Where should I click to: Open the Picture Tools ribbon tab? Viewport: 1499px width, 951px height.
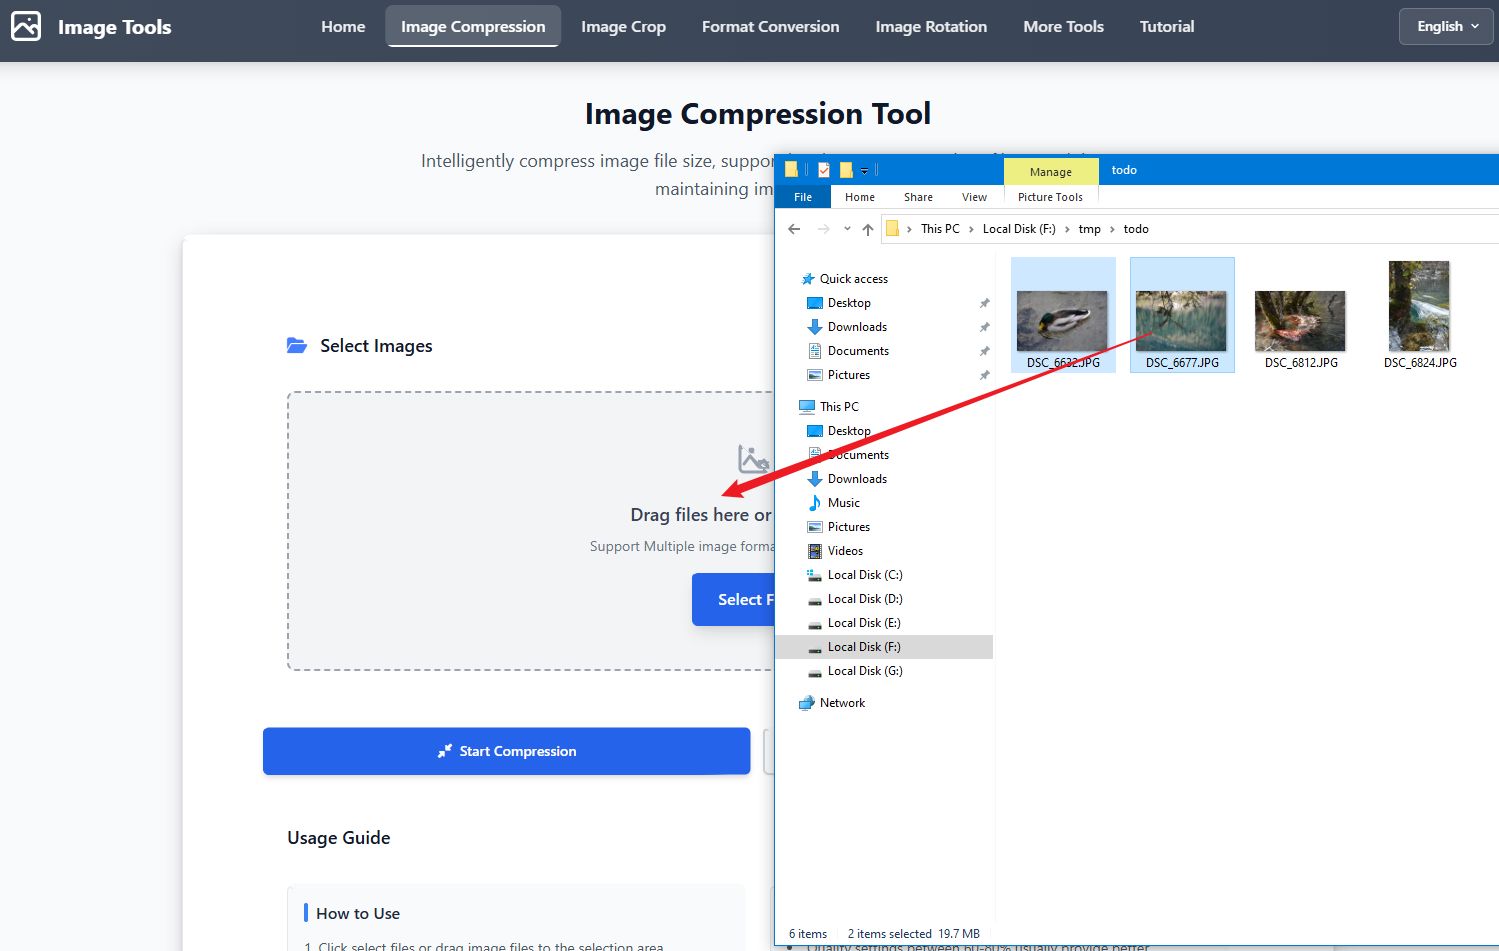pos(1050,197)
